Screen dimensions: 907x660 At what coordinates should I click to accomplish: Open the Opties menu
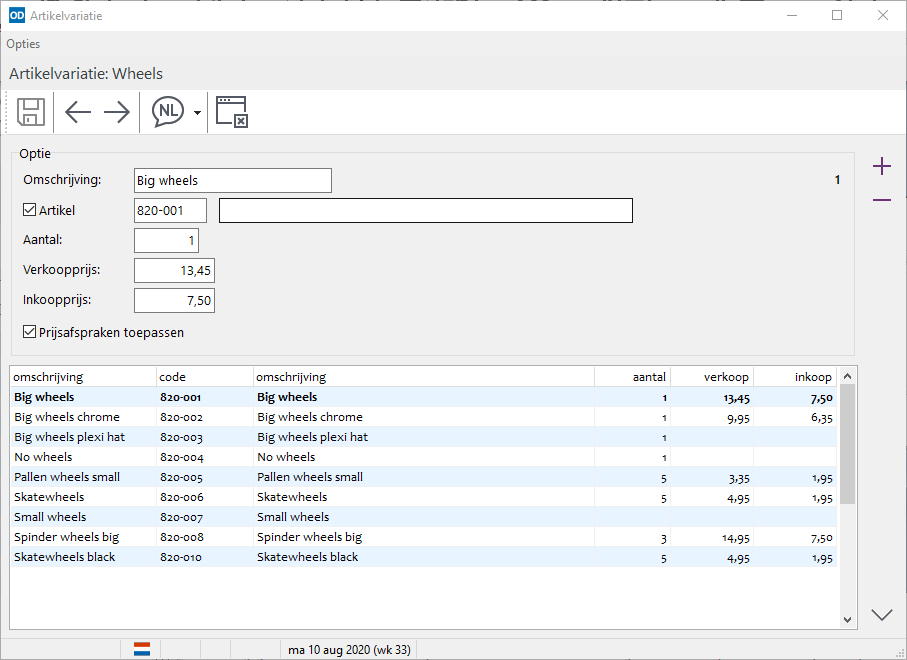click(x=23, y=44)
